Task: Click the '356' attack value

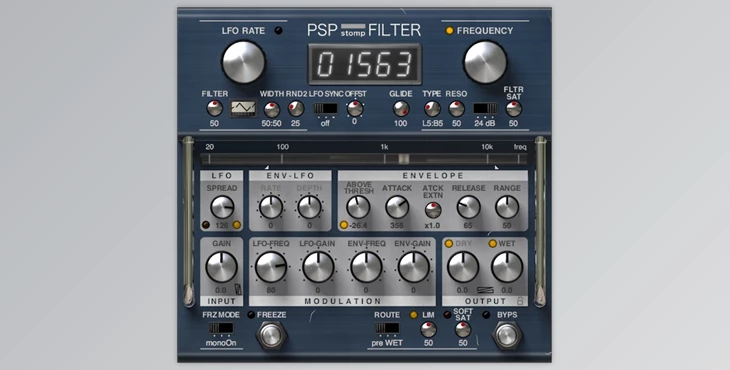Action: [397, 226]
